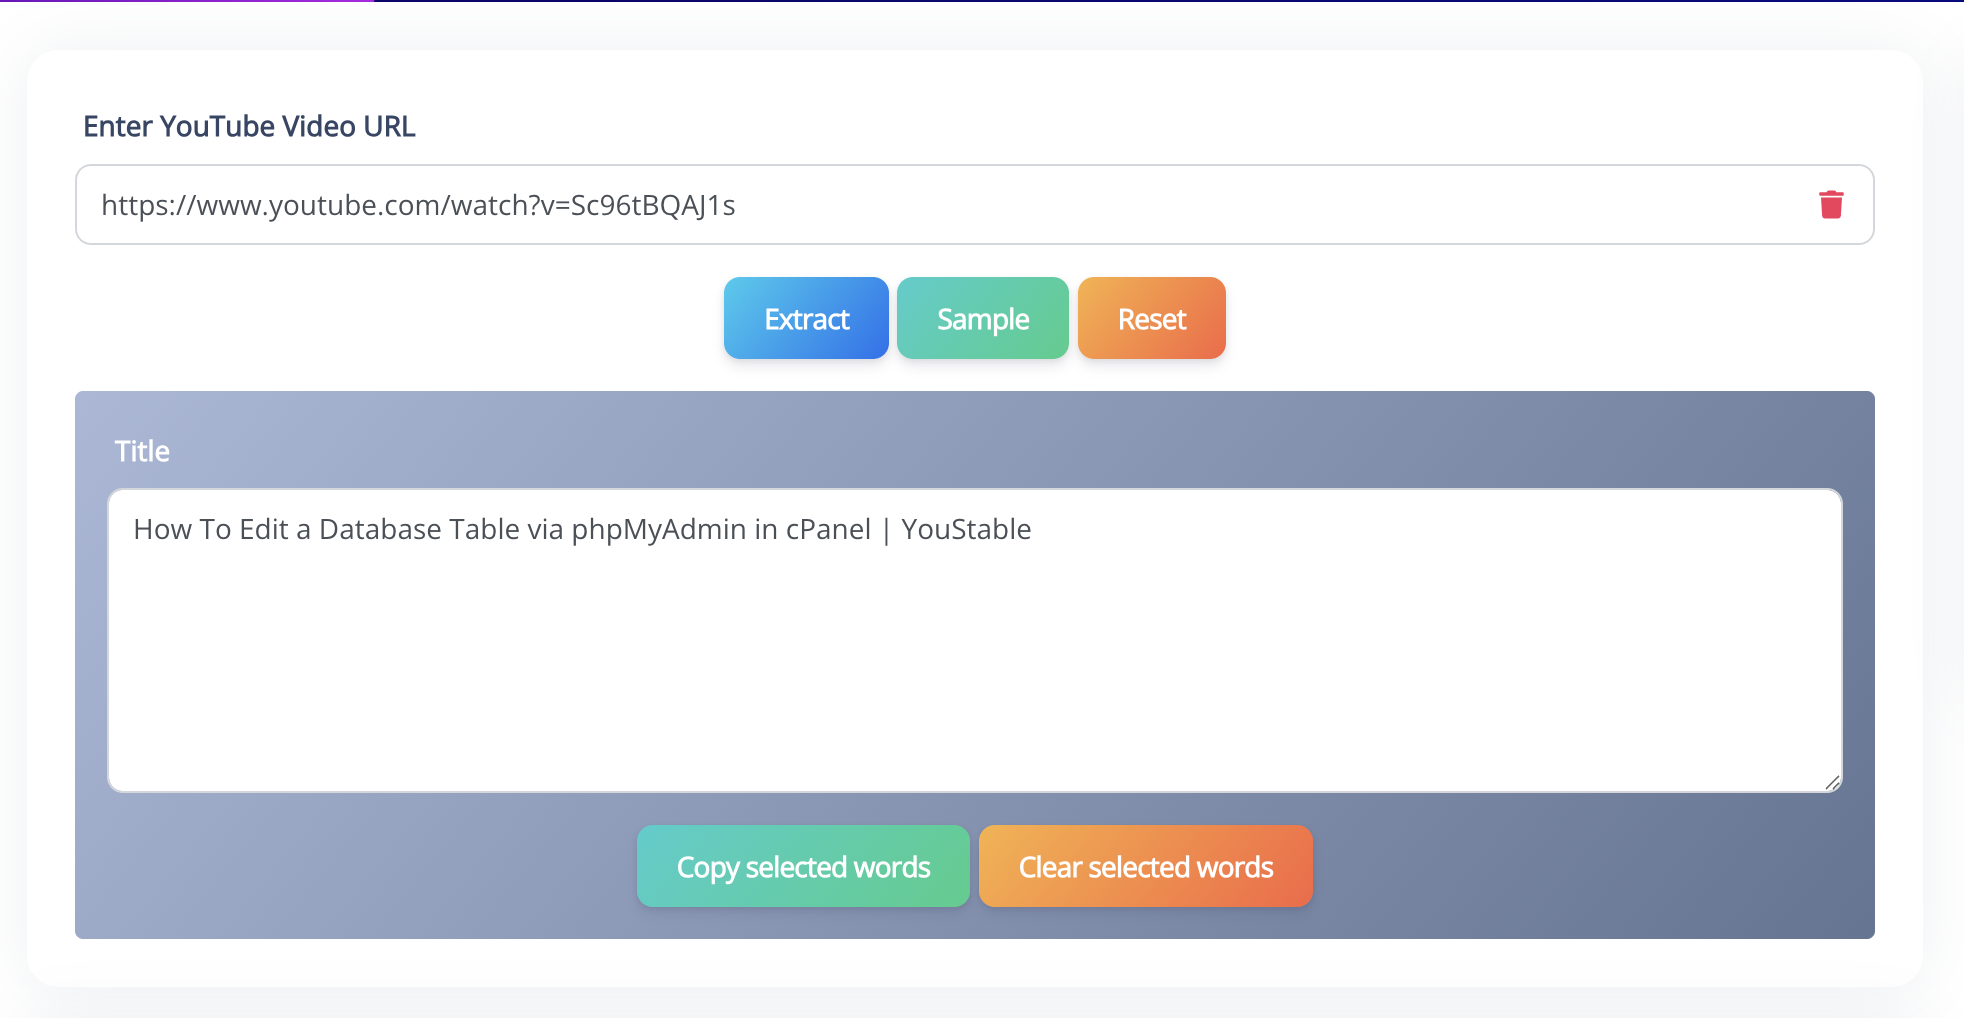Click the word "cPanel" in the title
Image resolution: width=1964 pixels, height=1018 pixels.
point(827,530)
